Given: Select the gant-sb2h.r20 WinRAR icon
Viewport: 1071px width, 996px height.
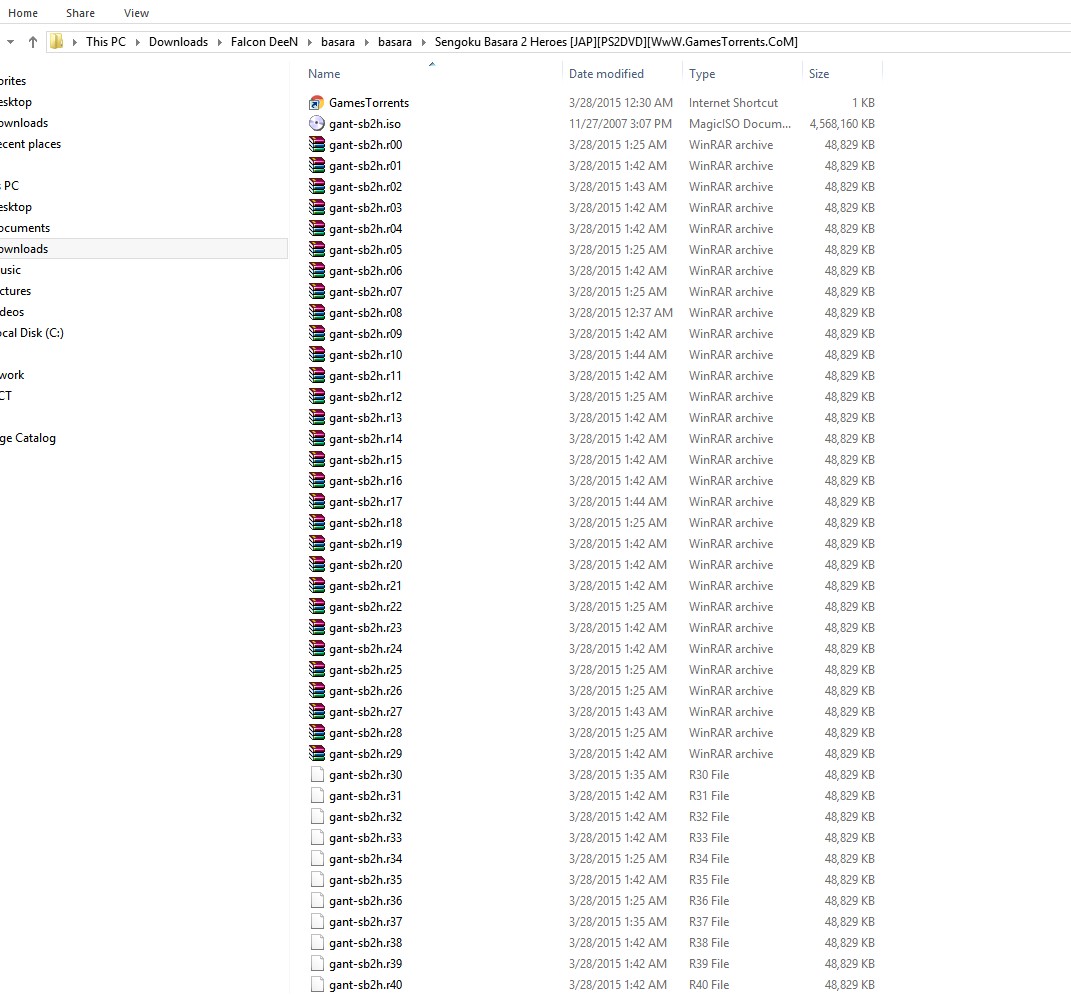Looking at the screenshot, I should pos(316,565).
